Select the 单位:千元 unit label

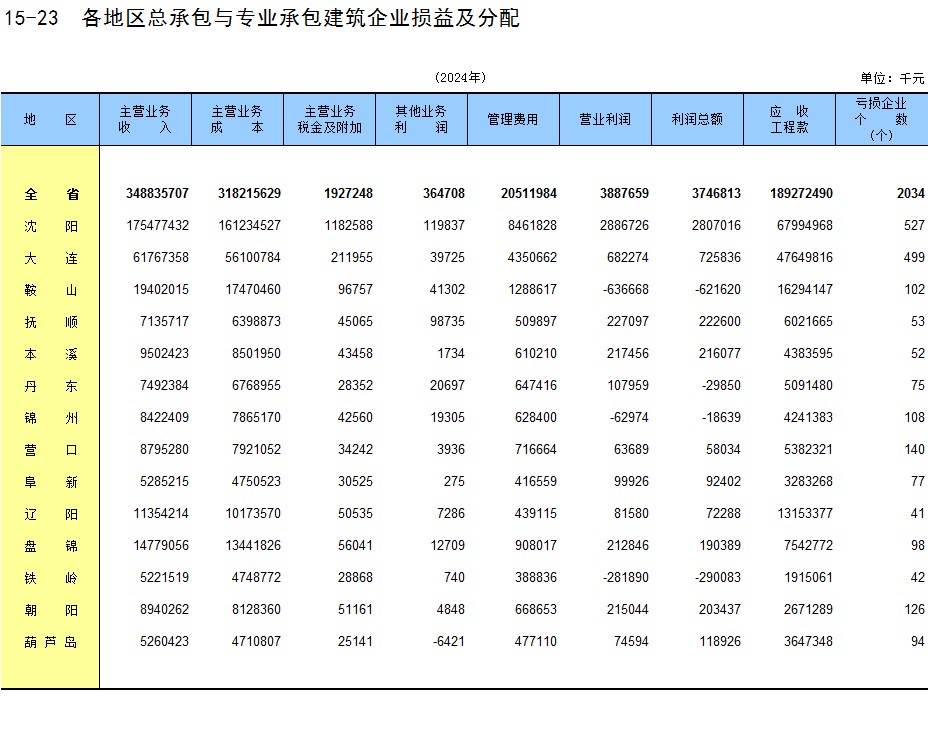pyautogui.click(x=892, y=78)
